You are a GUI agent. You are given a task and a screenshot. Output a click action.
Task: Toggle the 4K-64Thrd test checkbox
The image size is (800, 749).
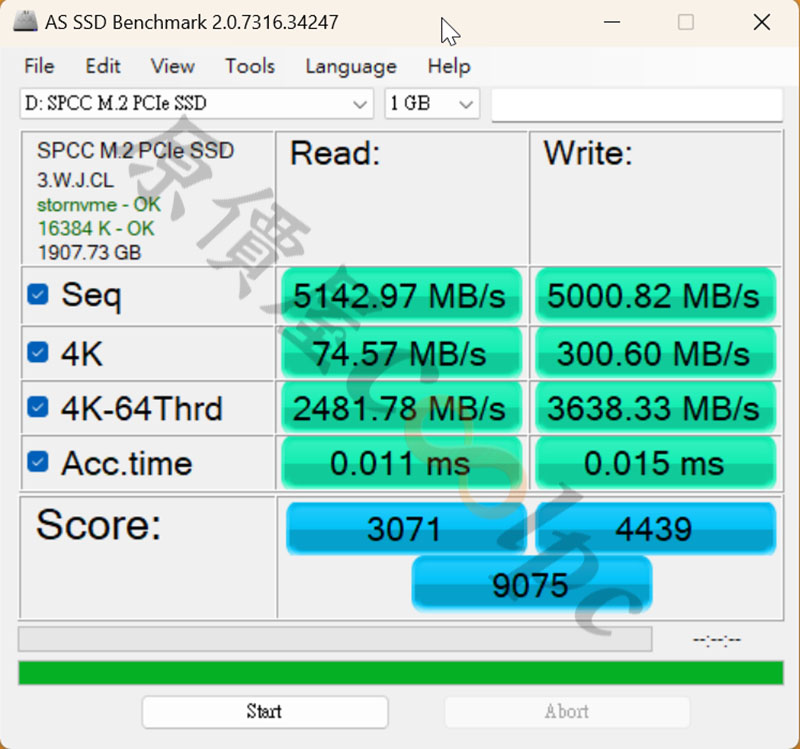pyautogui.click(x=38, y=407)
